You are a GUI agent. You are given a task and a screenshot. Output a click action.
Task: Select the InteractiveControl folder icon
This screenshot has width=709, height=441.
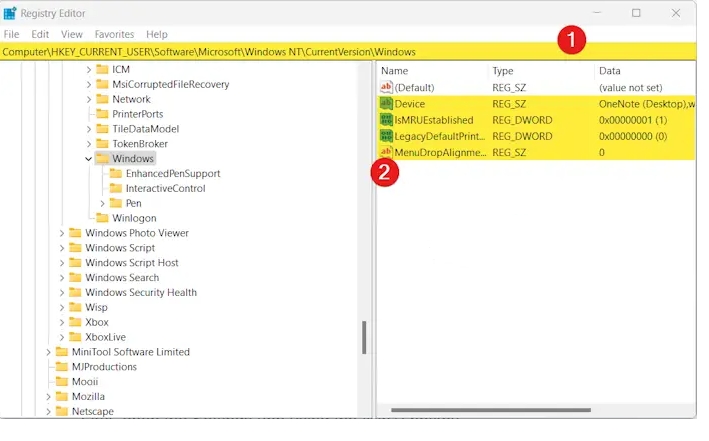click(116, 189)
